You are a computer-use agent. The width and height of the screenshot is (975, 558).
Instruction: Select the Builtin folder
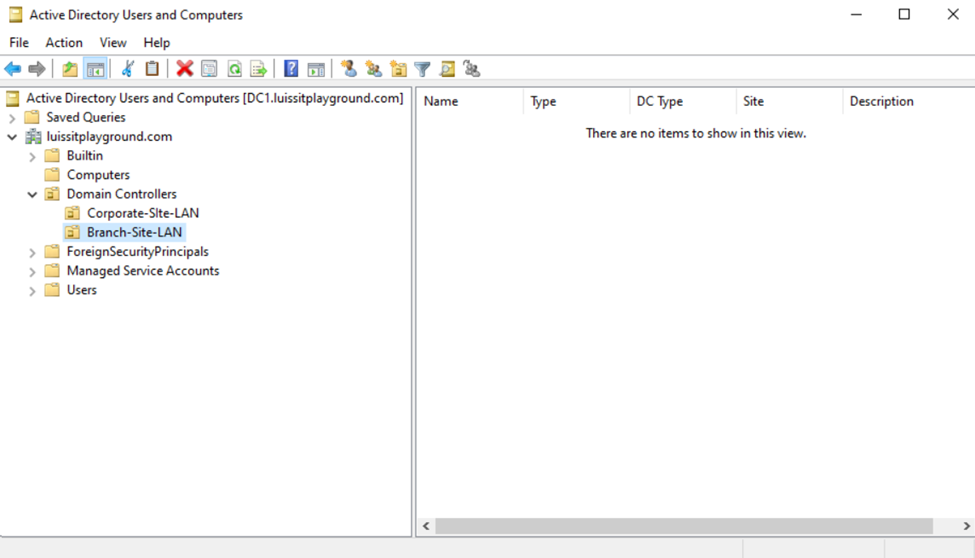point(85,156)
